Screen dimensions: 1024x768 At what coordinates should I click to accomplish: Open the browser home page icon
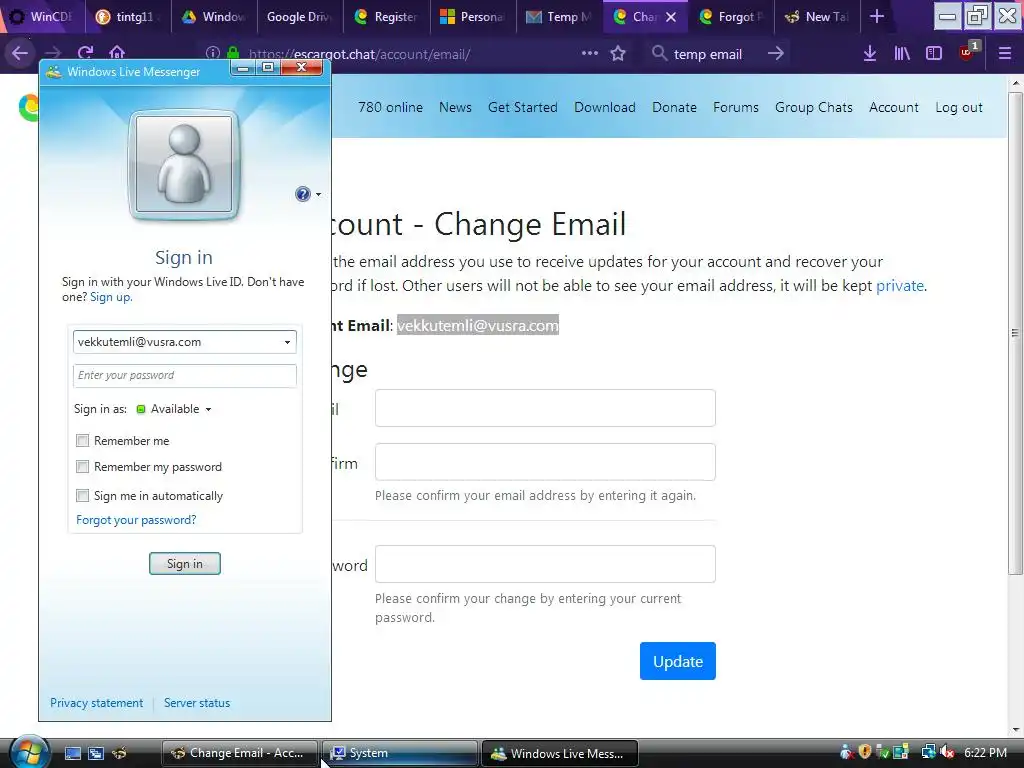(117, 52)
